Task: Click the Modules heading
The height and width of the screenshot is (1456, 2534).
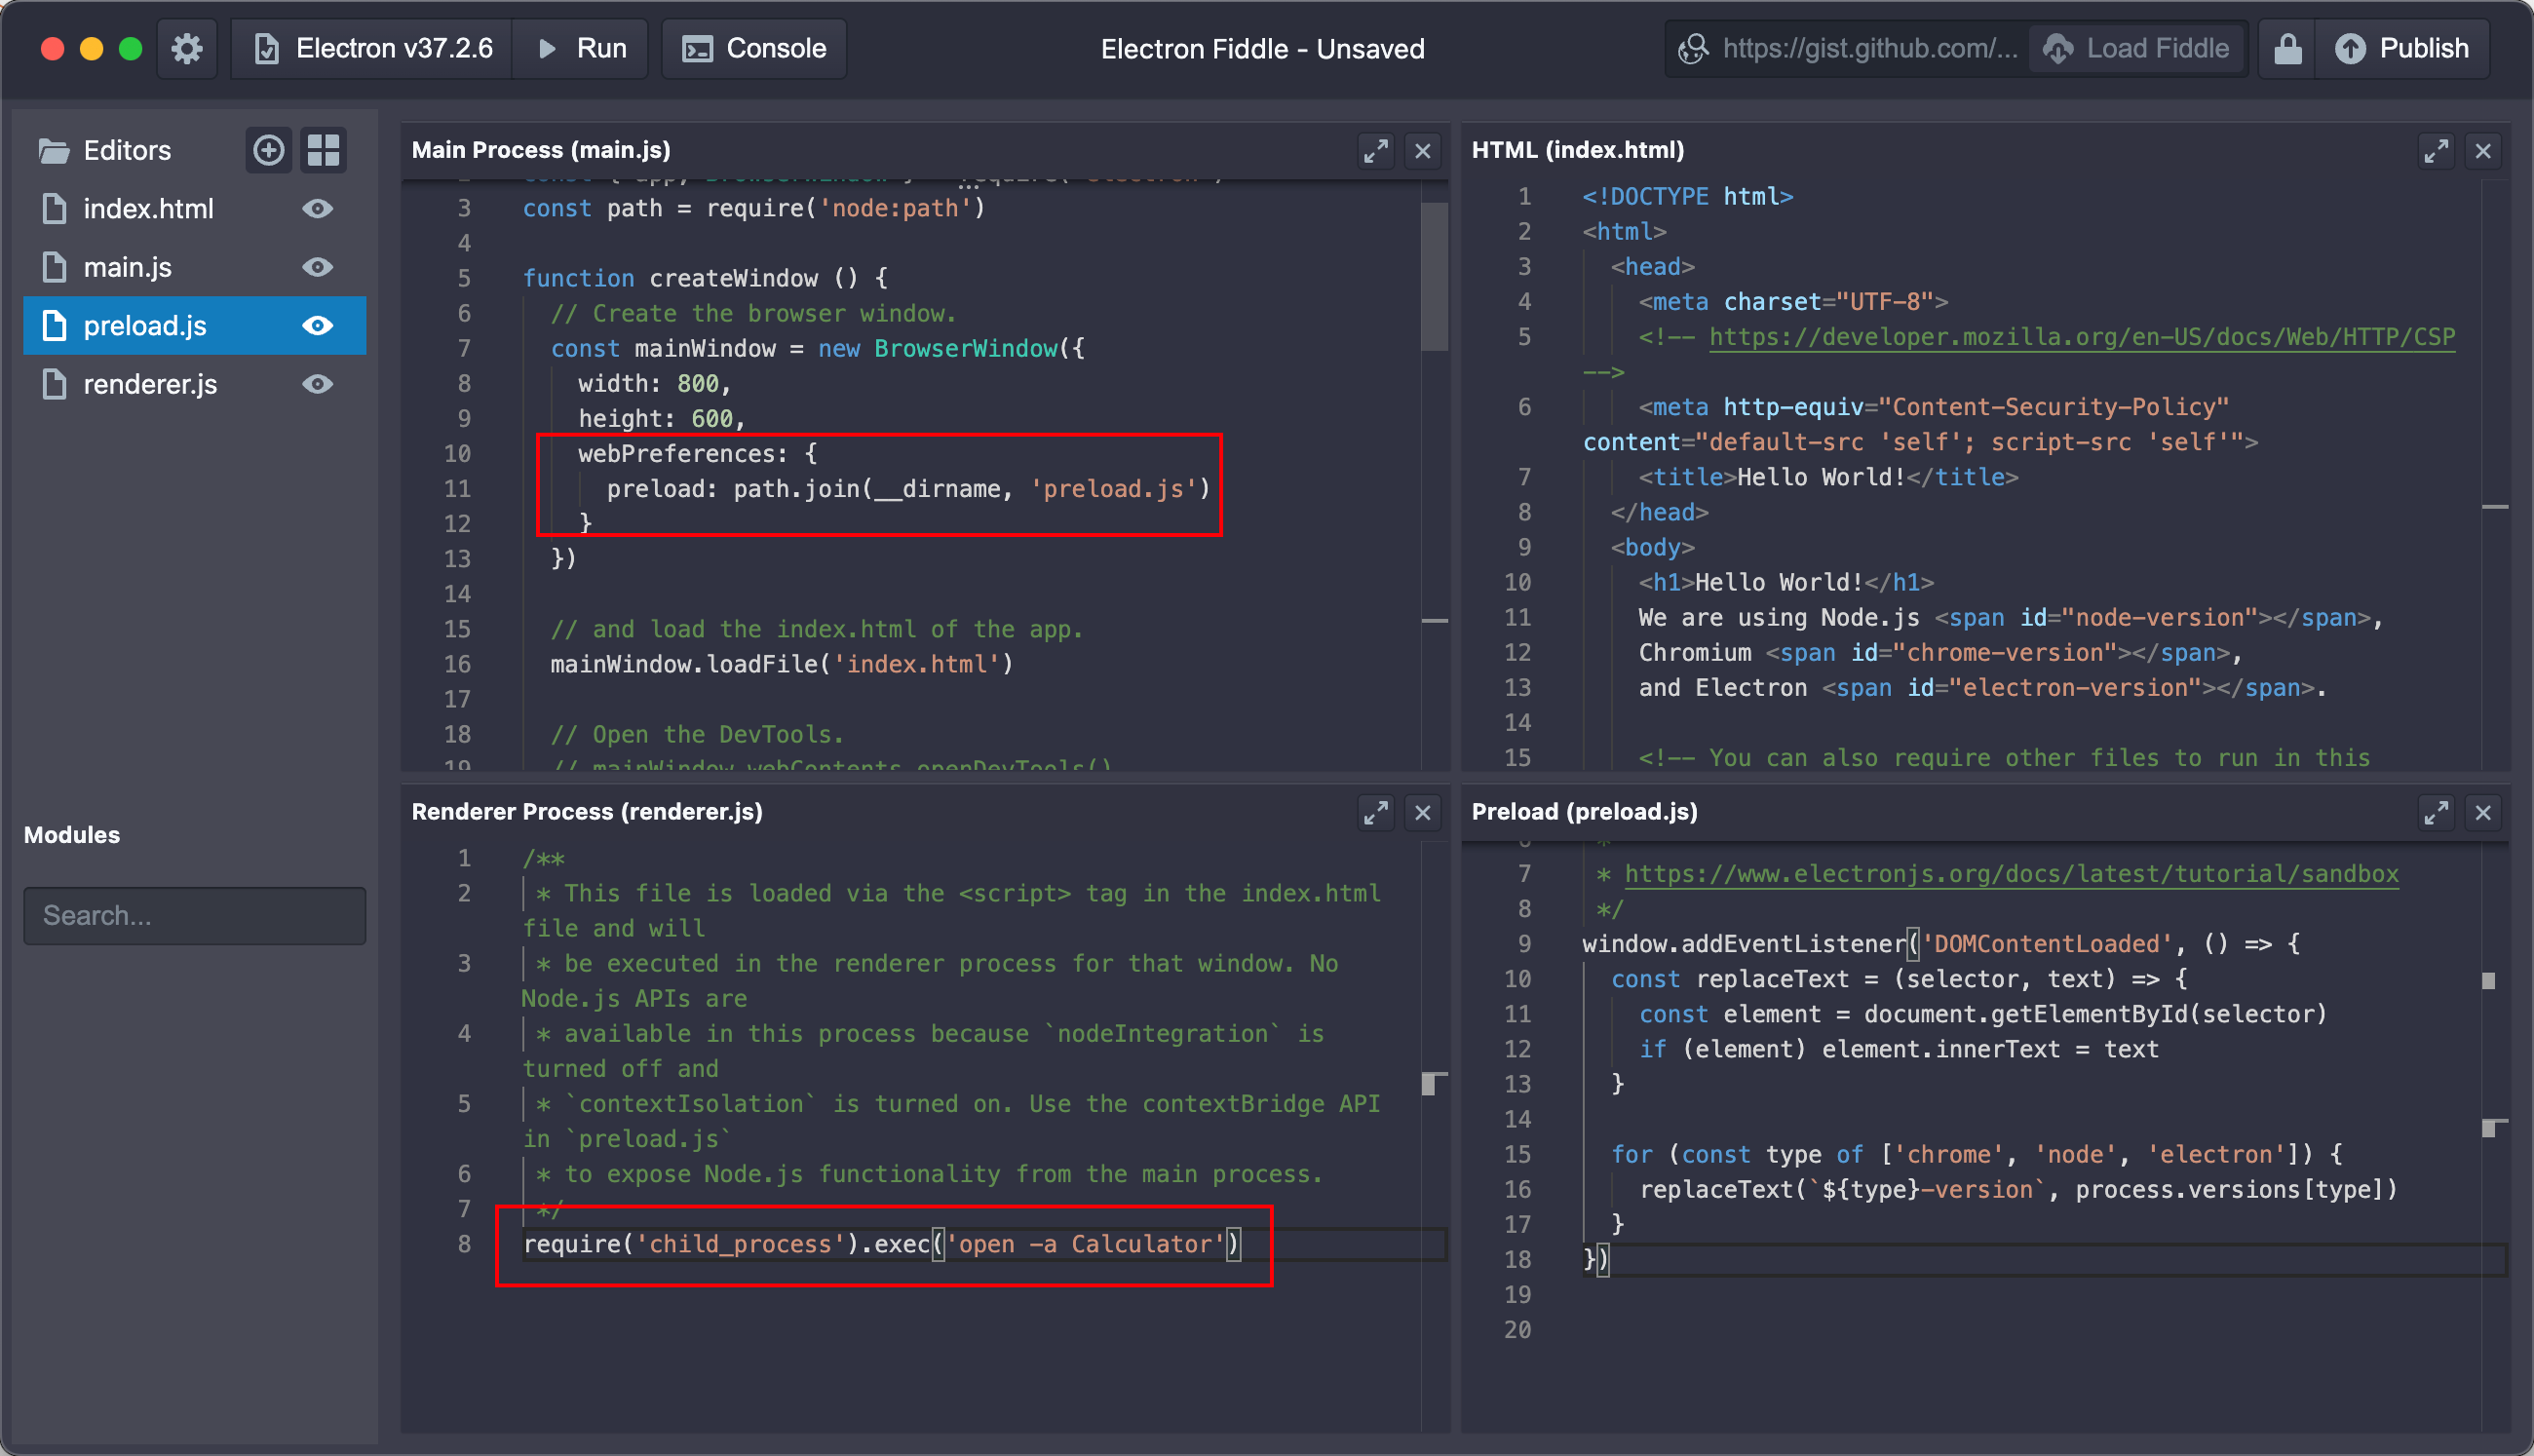Action: coord(72,835)
